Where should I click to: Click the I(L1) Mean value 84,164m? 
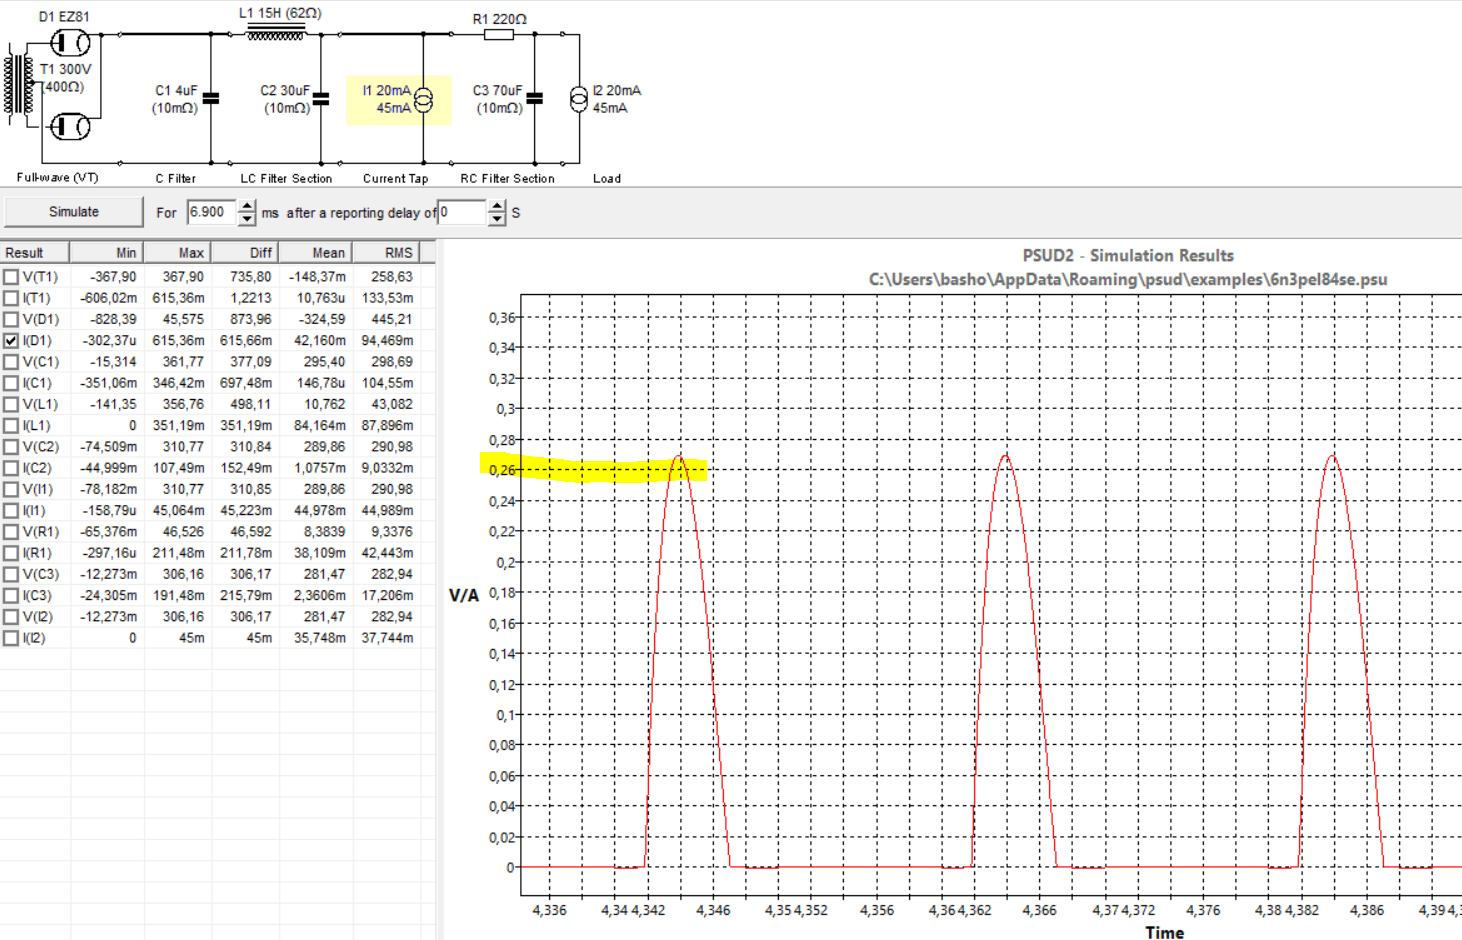coord(320,426)
